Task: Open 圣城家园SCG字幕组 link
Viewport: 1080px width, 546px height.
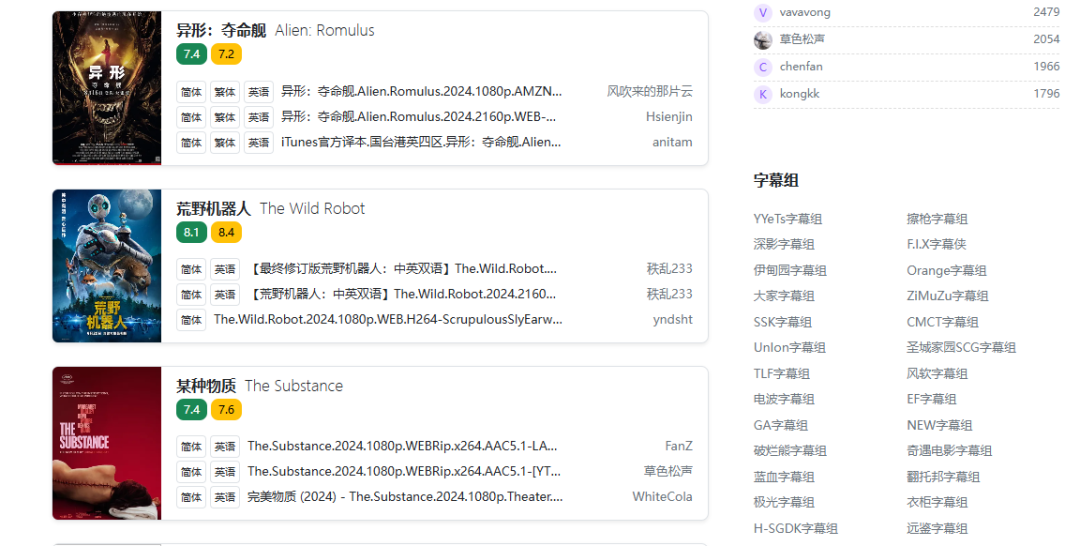Action: (962, 348)
